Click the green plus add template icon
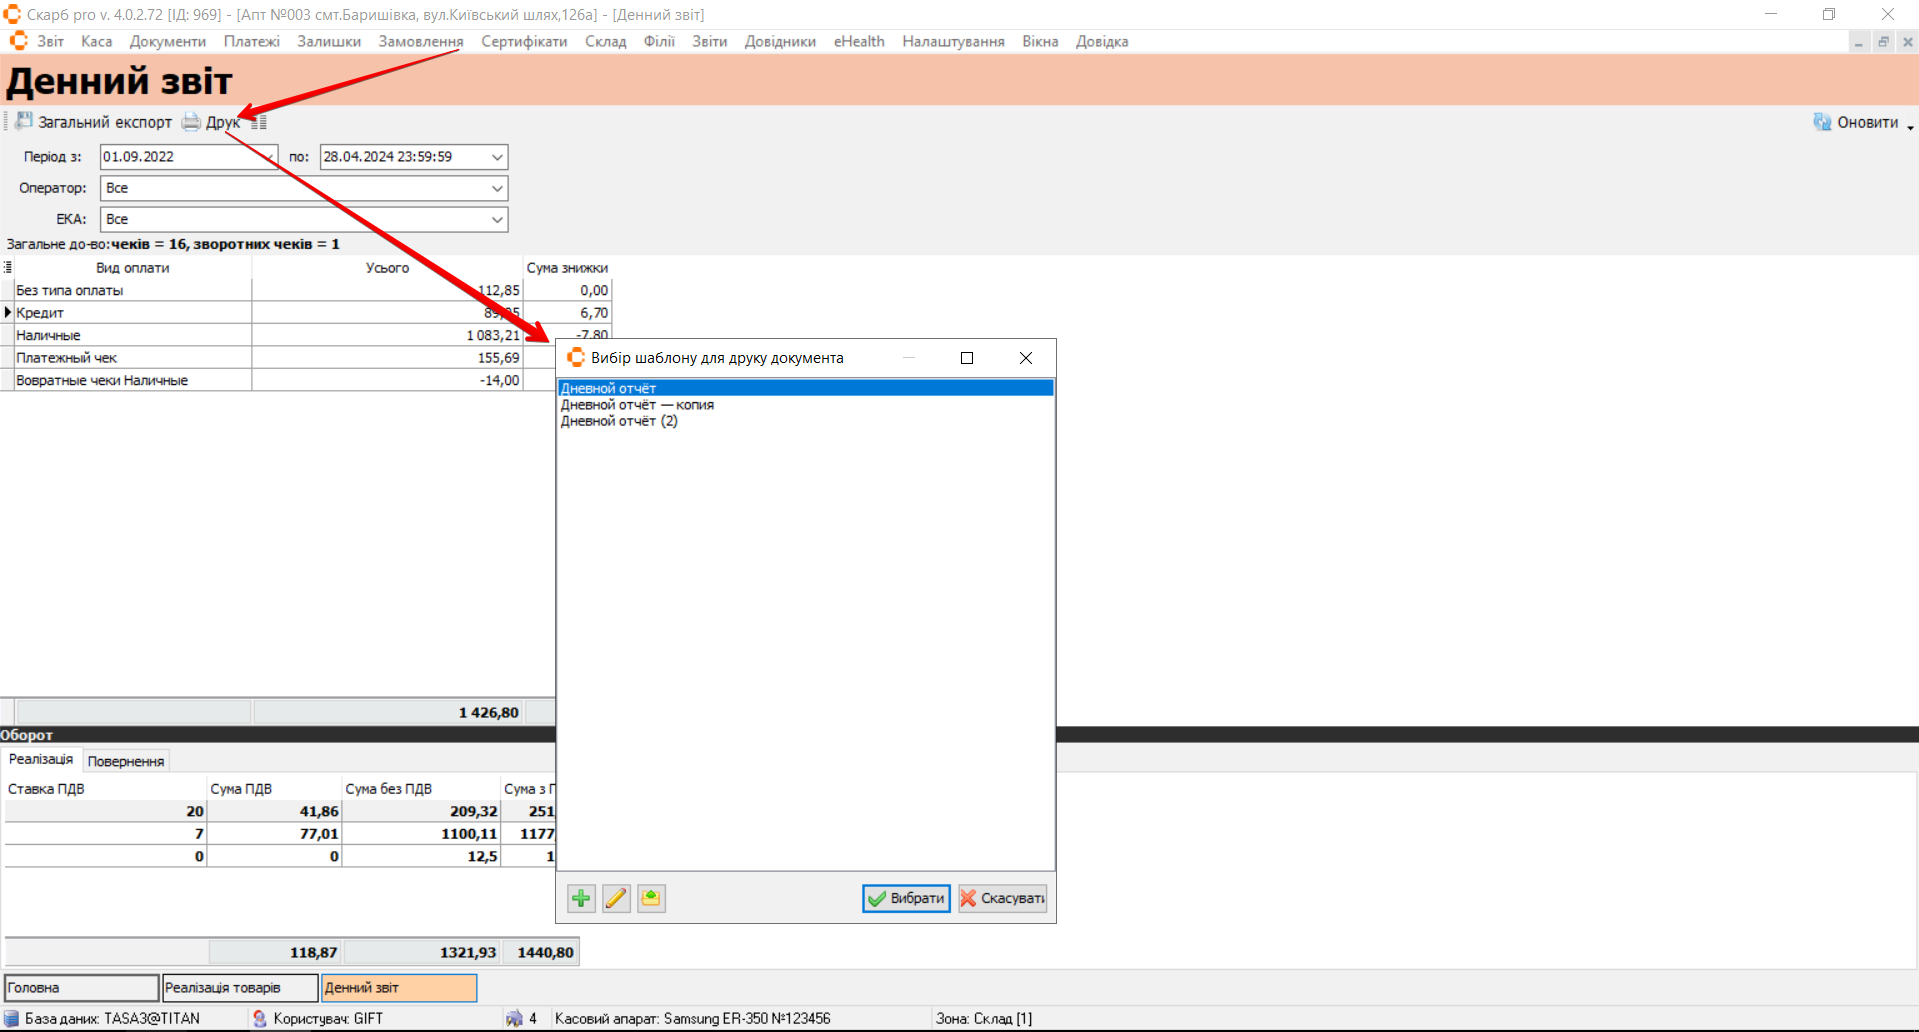 point(581,898)
